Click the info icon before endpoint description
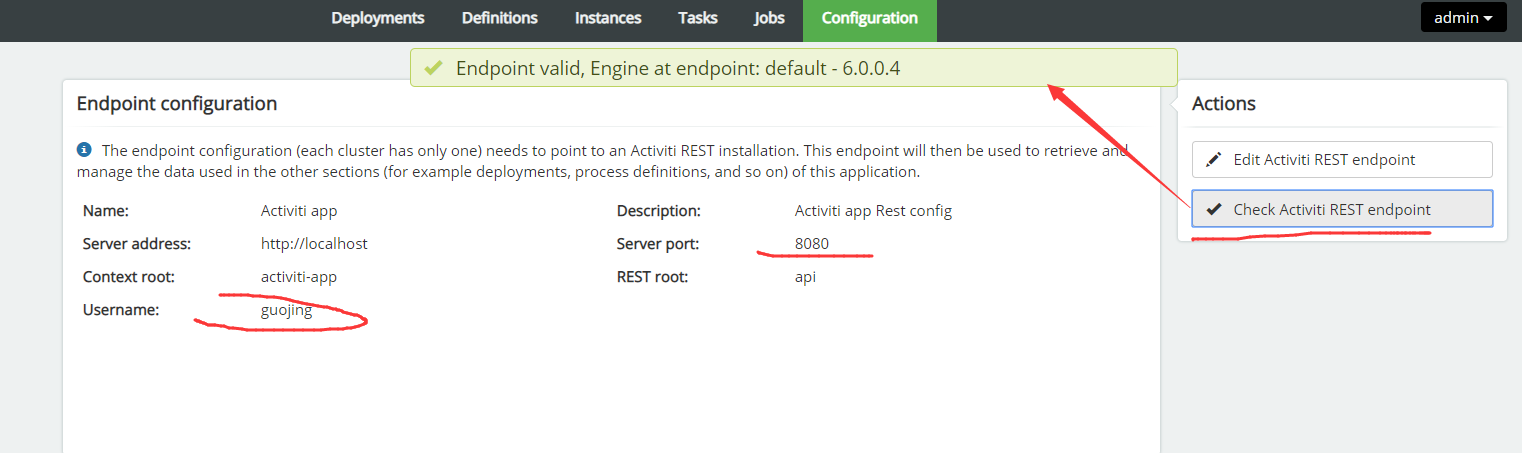Image resolution: width=1522 pixels, height=453 pixels. [x=84, y=151]
